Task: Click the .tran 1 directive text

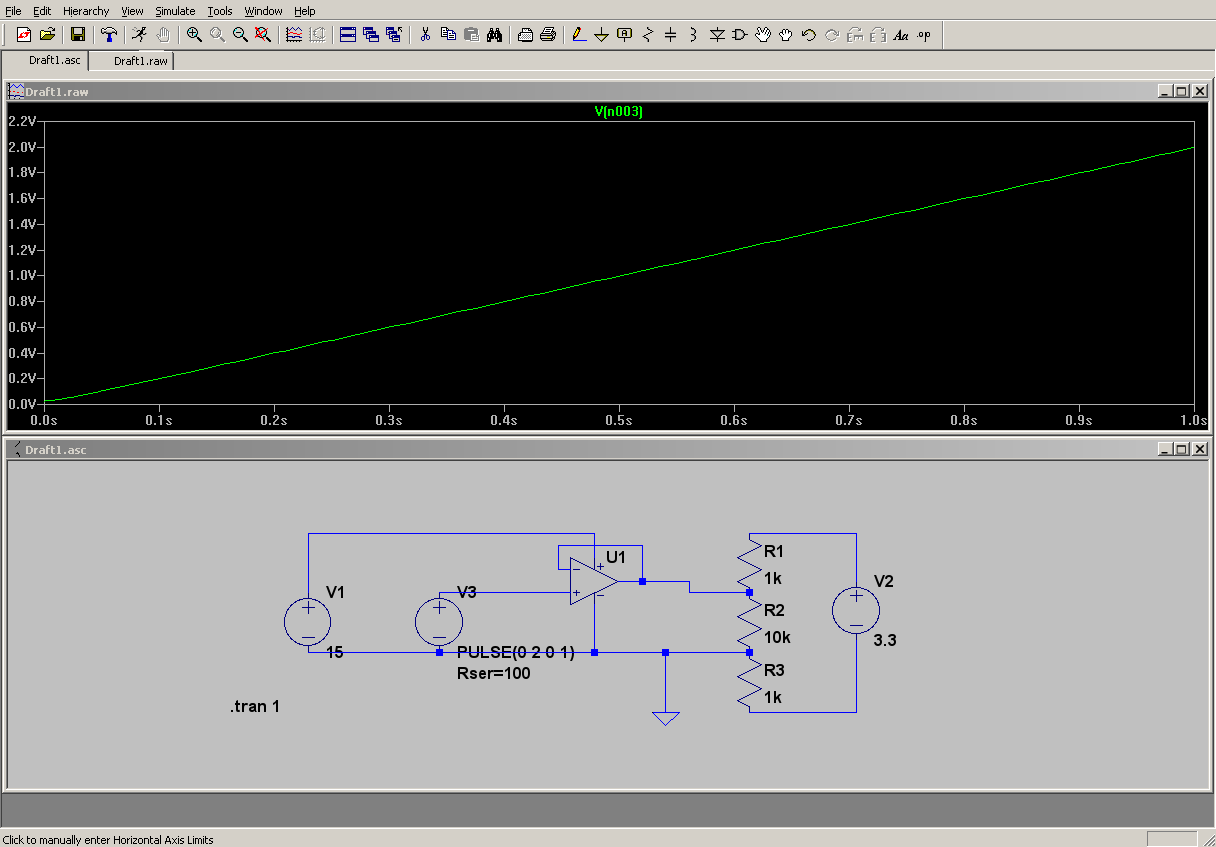Action: [255, 707]
